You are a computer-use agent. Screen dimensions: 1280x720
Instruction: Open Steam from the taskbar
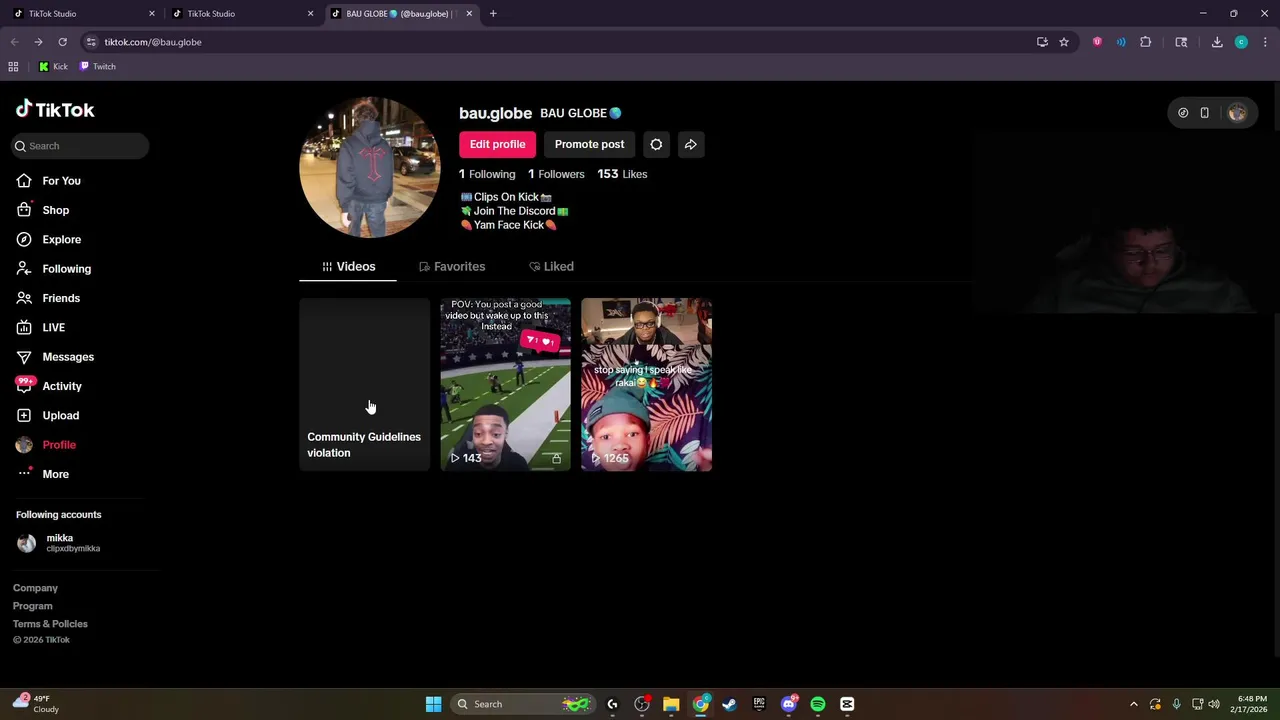pos(730,704)
